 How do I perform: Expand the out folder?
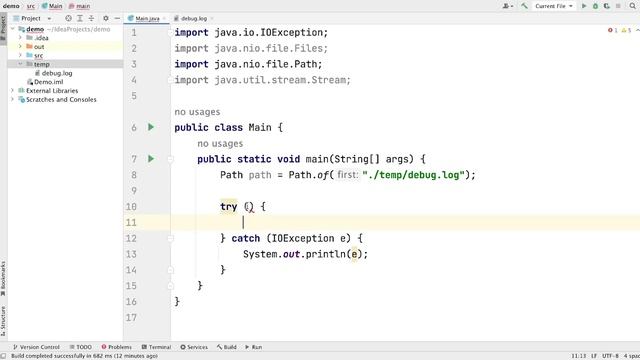20,47
